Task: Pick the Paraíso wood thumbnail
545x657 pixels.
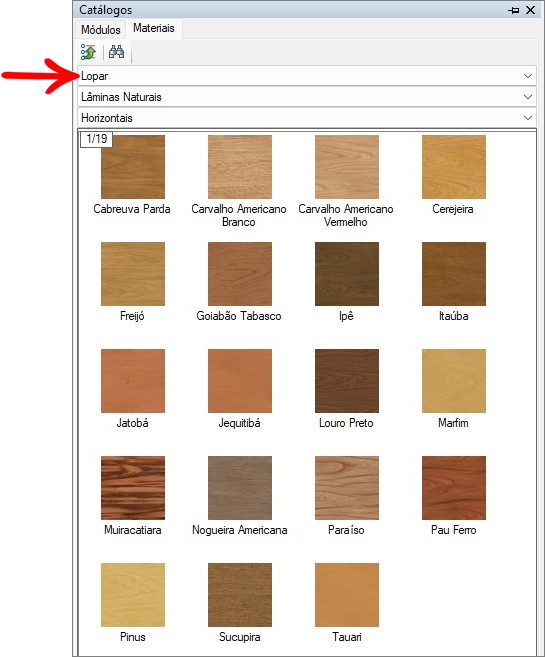Action: 347,488
